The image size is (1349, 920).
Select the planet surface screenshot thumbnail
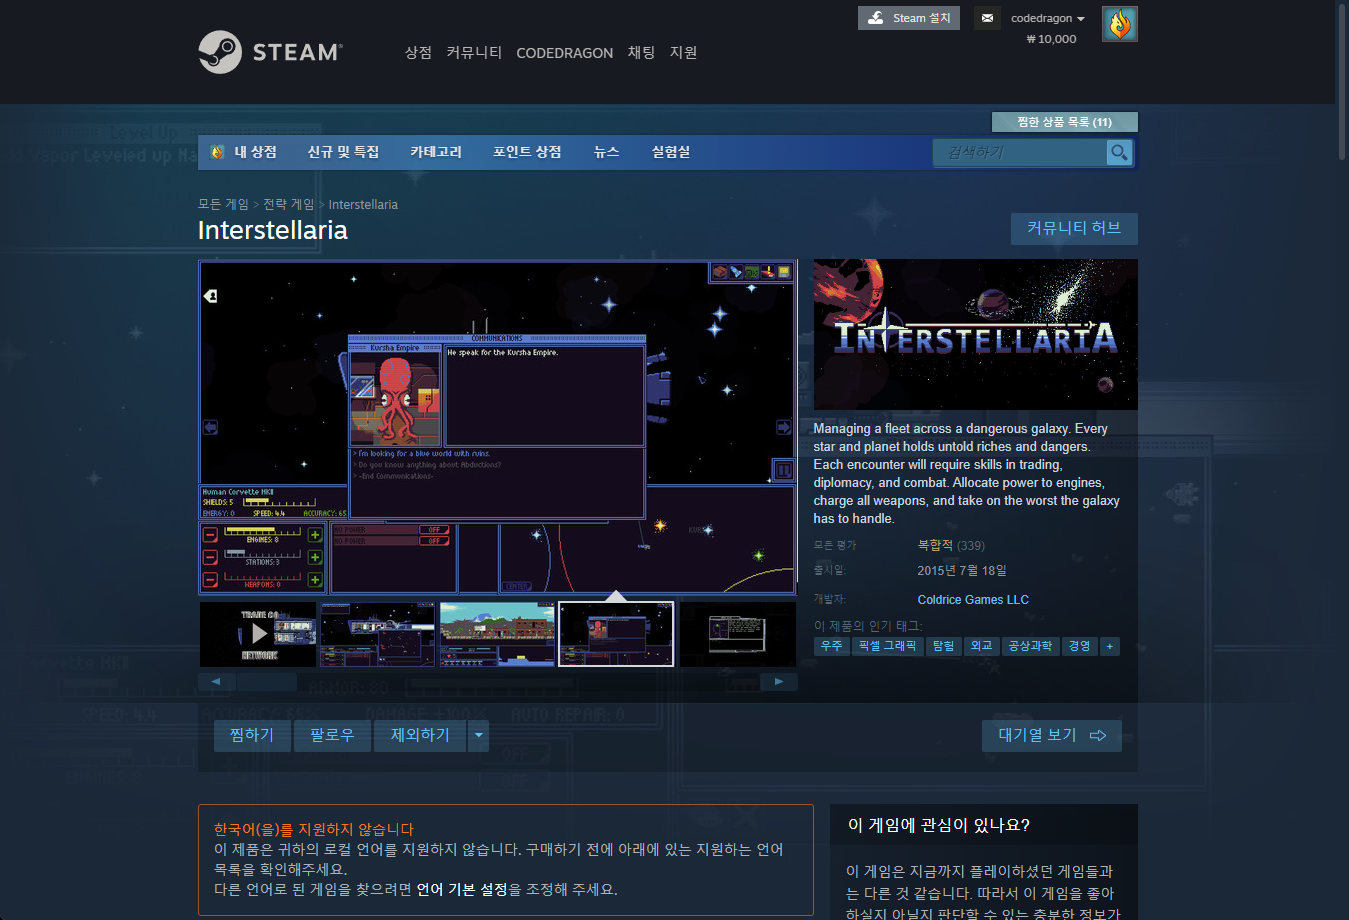[497, 634]
